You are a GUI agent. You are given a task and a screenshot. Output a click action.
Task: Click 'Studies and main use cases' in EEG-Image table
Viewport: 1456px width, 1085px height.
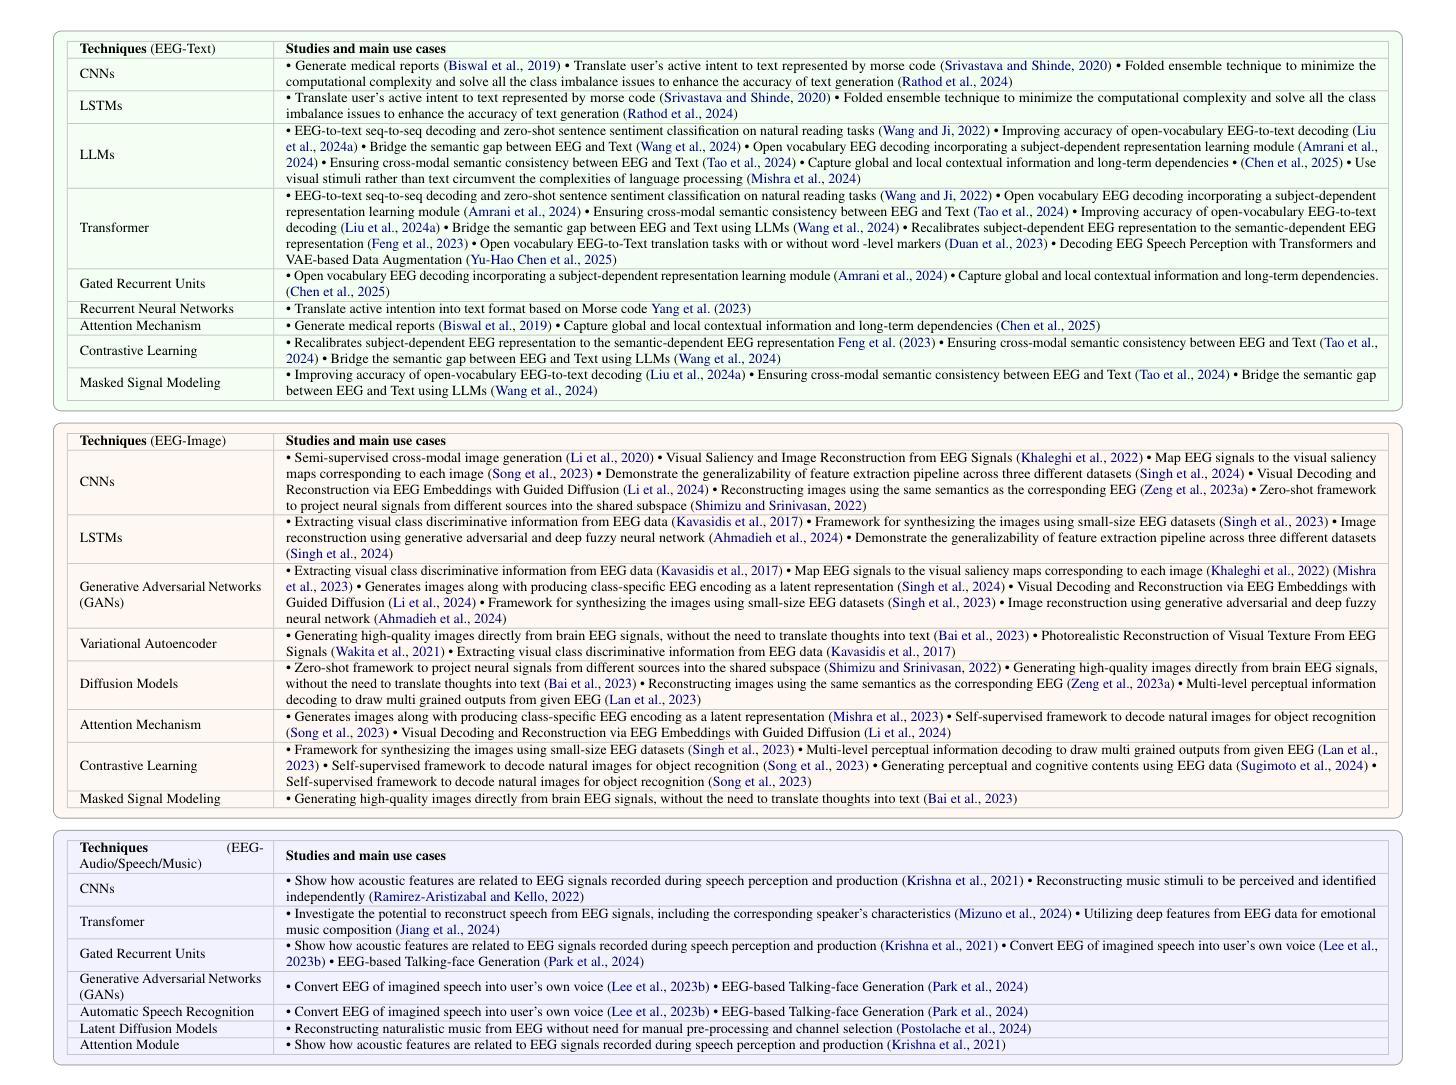[x=365, y=441]
